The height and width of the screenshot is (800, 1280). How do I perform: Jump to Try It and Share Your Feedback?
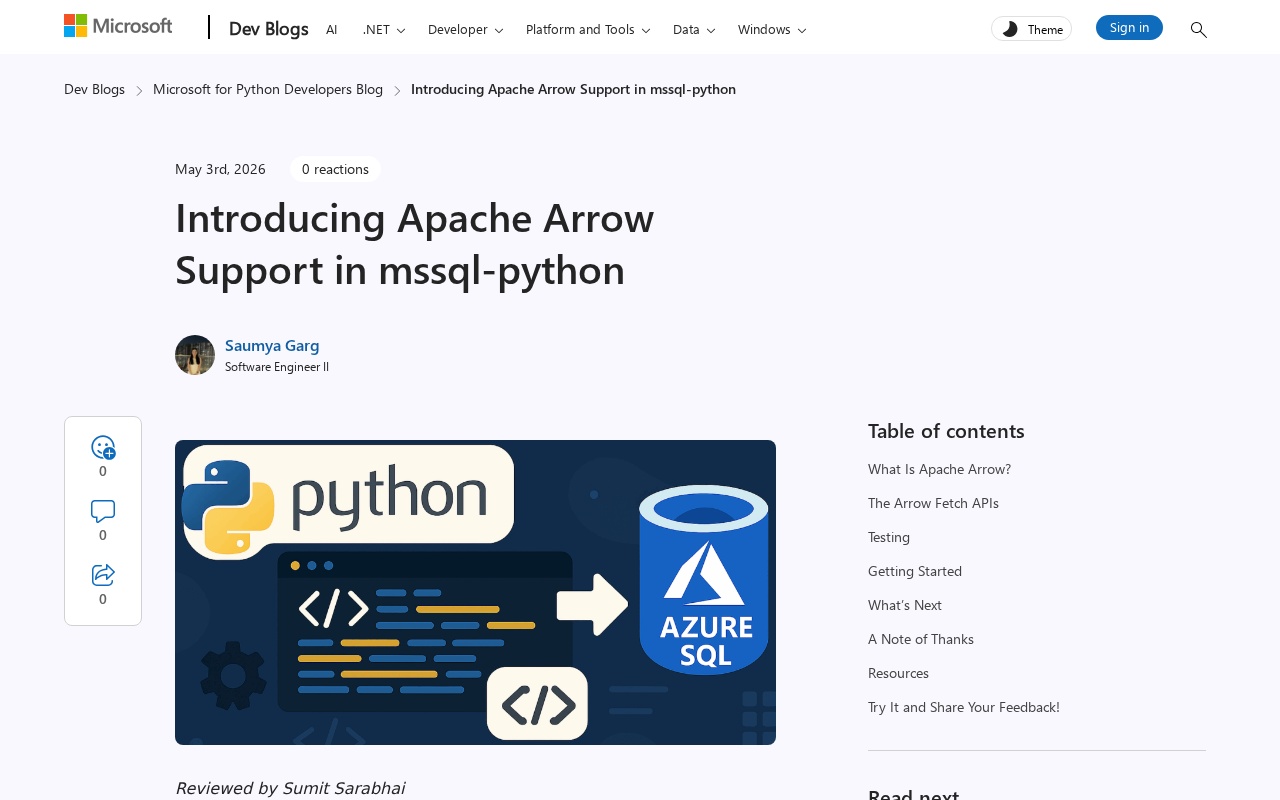964,707
